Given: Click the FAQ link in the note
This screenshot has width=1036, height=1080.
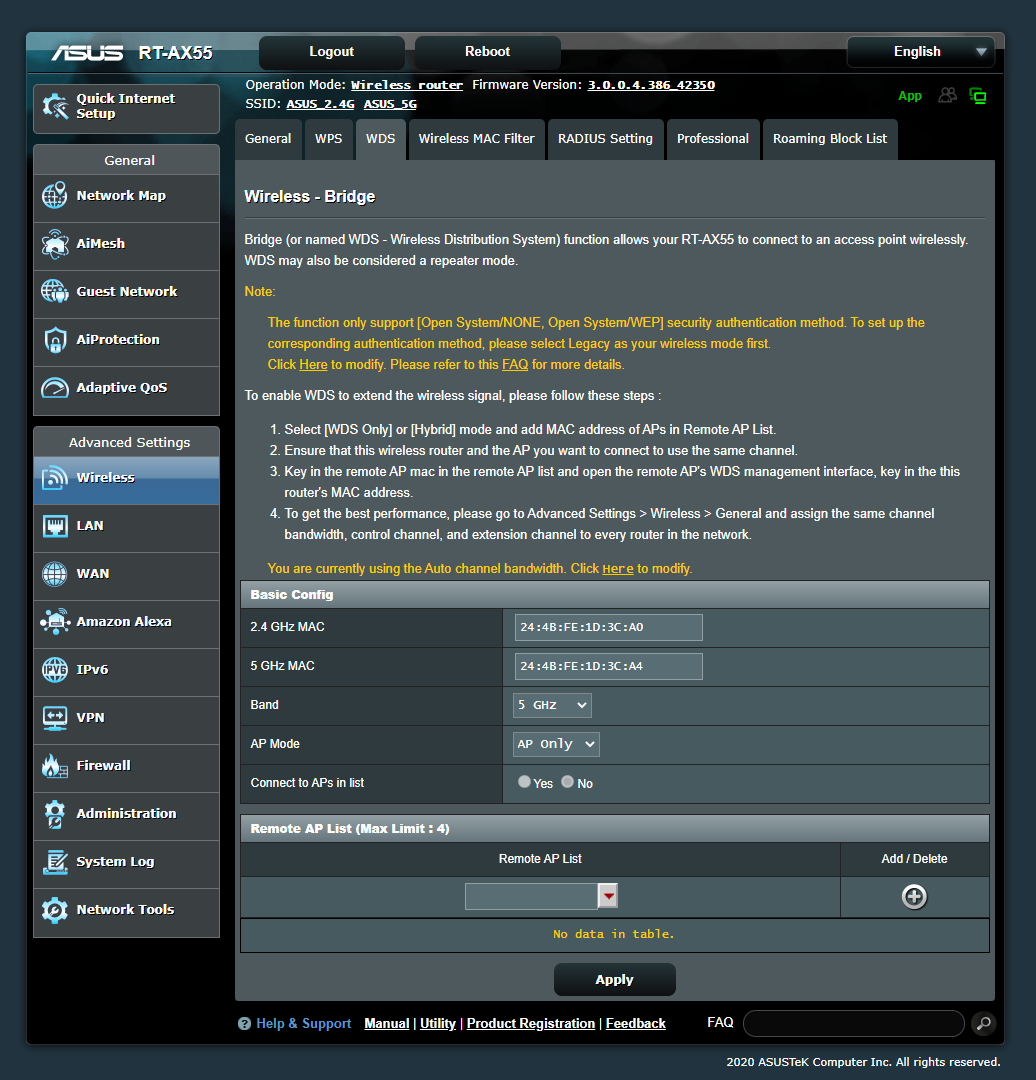Looking at the screenshot, I should coord(515,364).
